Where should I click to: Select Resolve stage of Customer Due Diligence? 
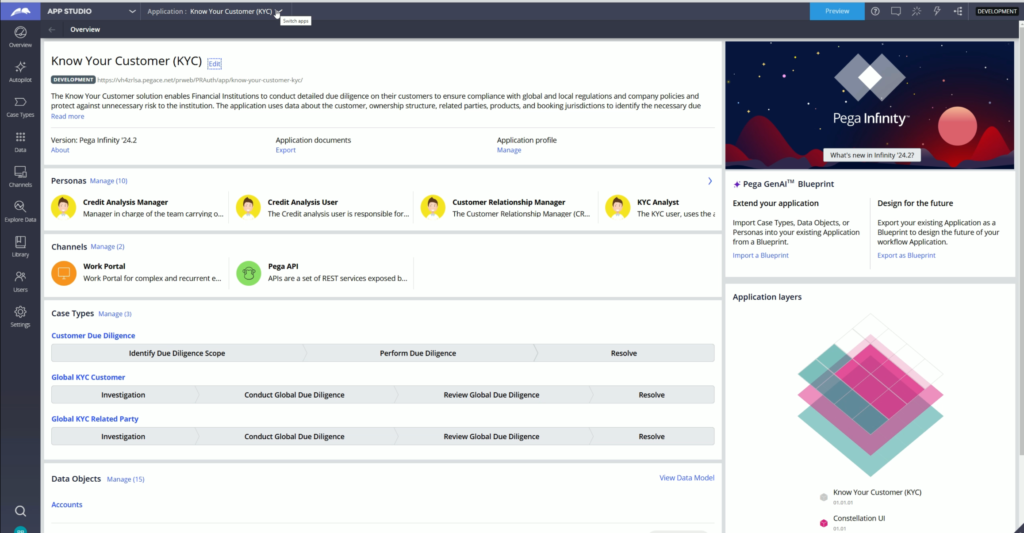click(x=624, y=353)
